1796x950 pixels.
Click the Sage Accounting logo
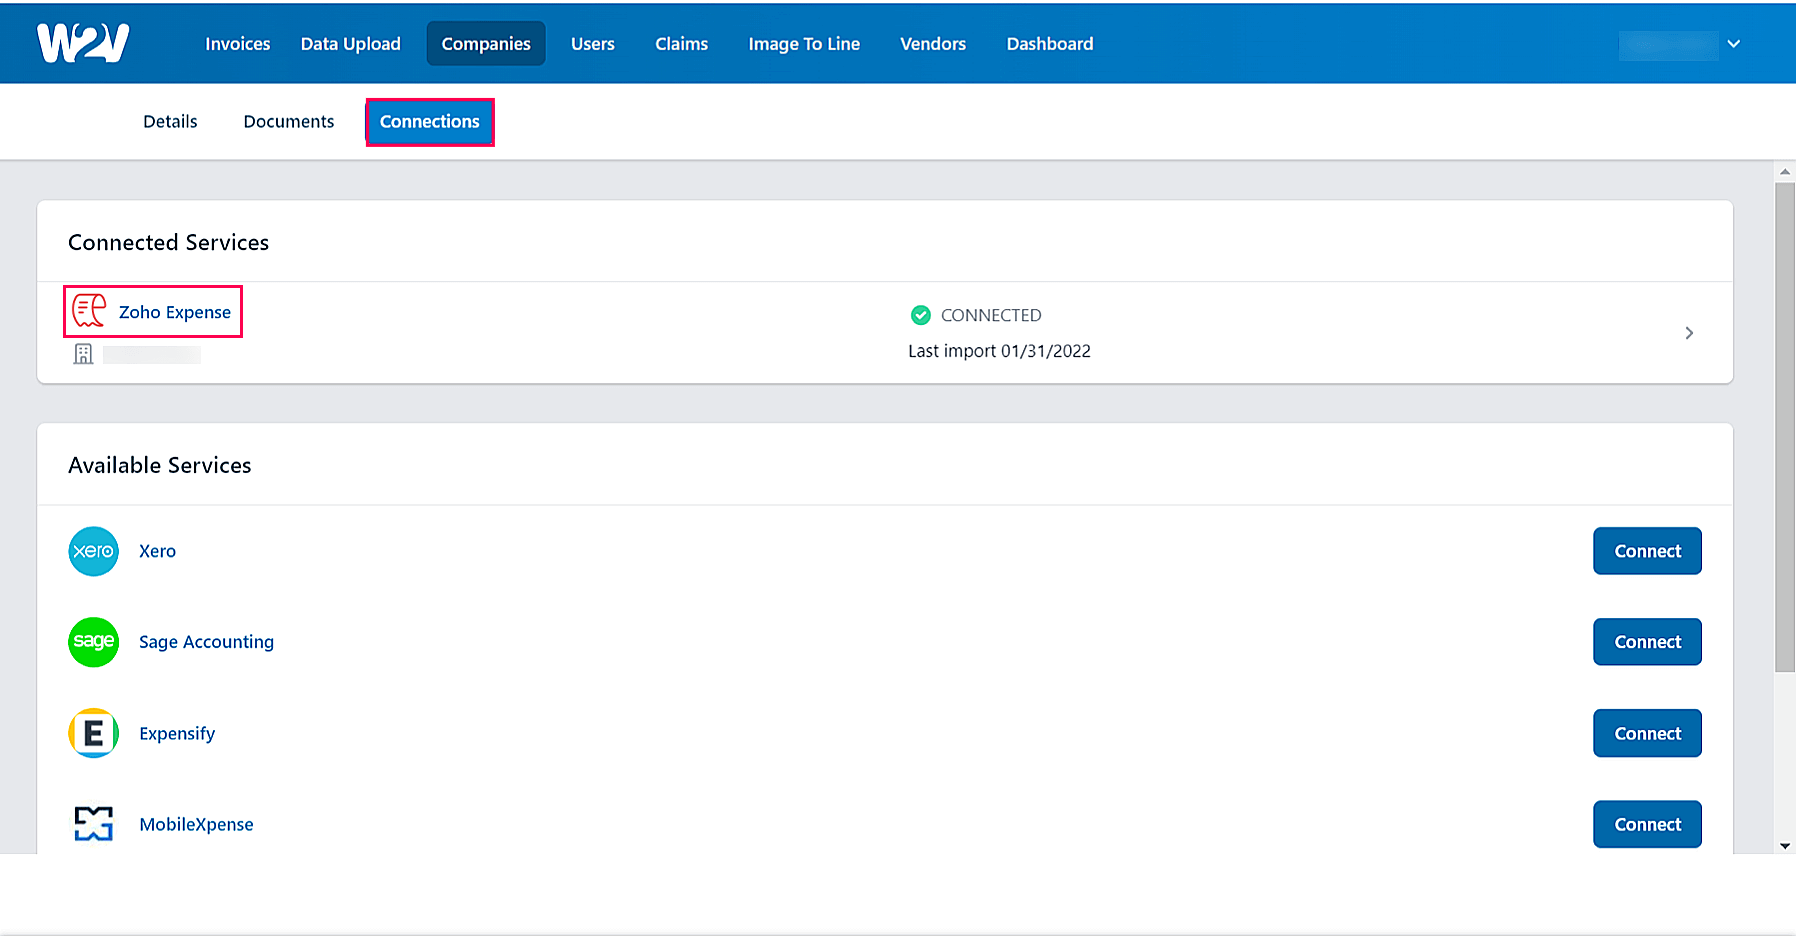tap(93, 642)
